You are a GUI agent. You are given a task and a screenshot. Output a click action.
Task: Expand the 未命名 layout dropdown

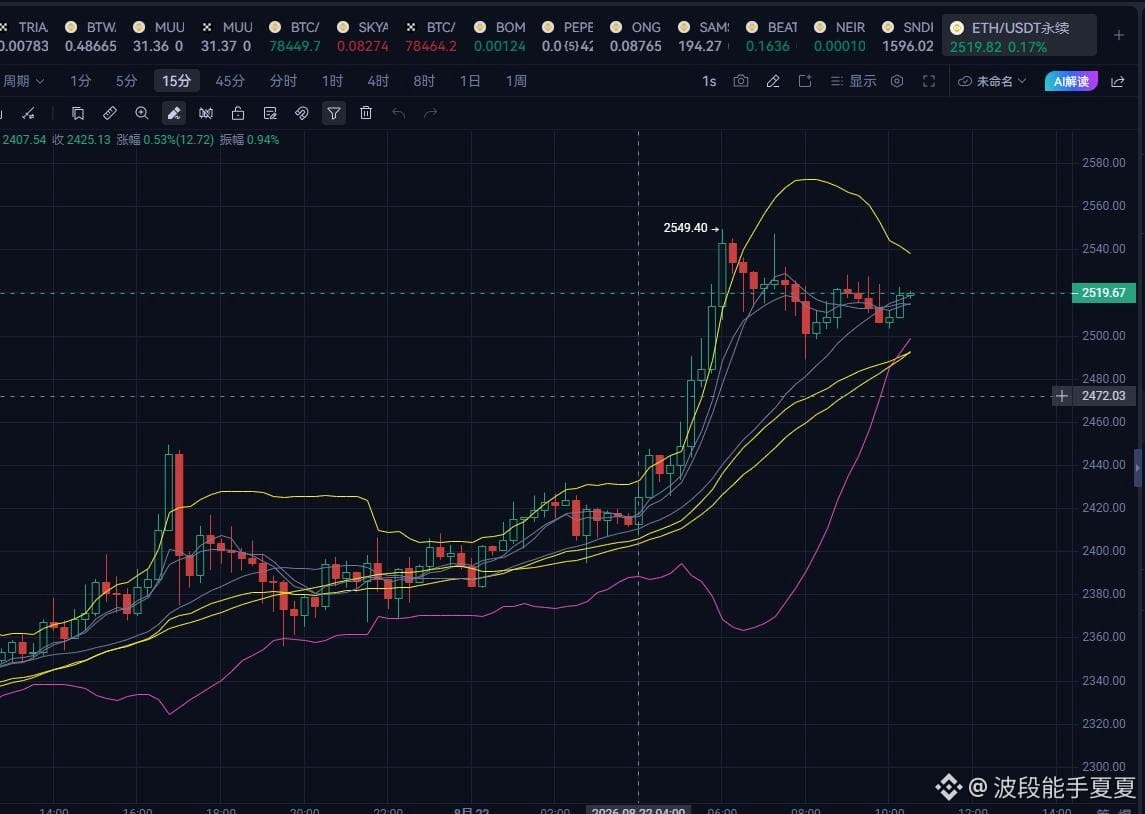[992, 81]
